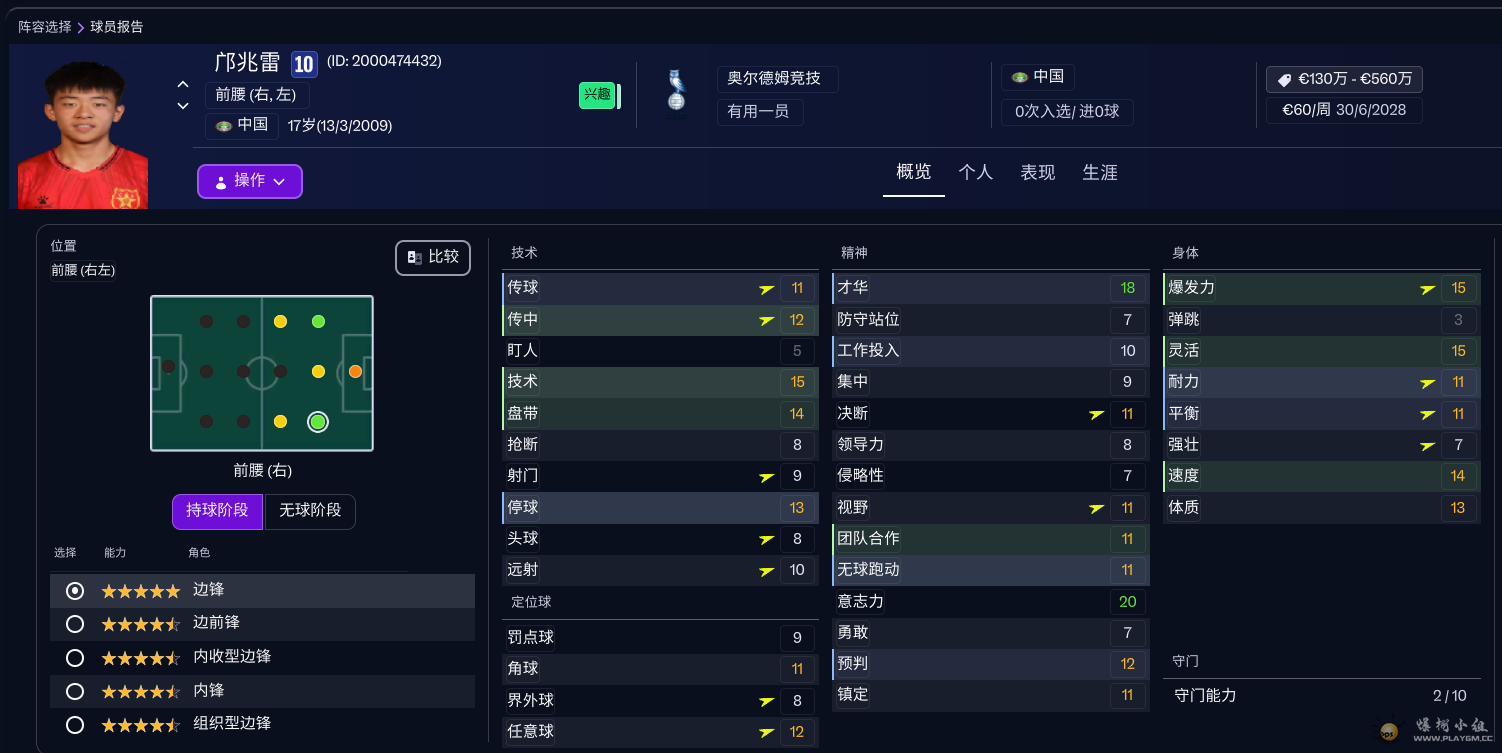Image resolution: width=1502 pixels, height=753 pixels.
Task: Click the squad number 10 badge
Action: click(304, 64)
